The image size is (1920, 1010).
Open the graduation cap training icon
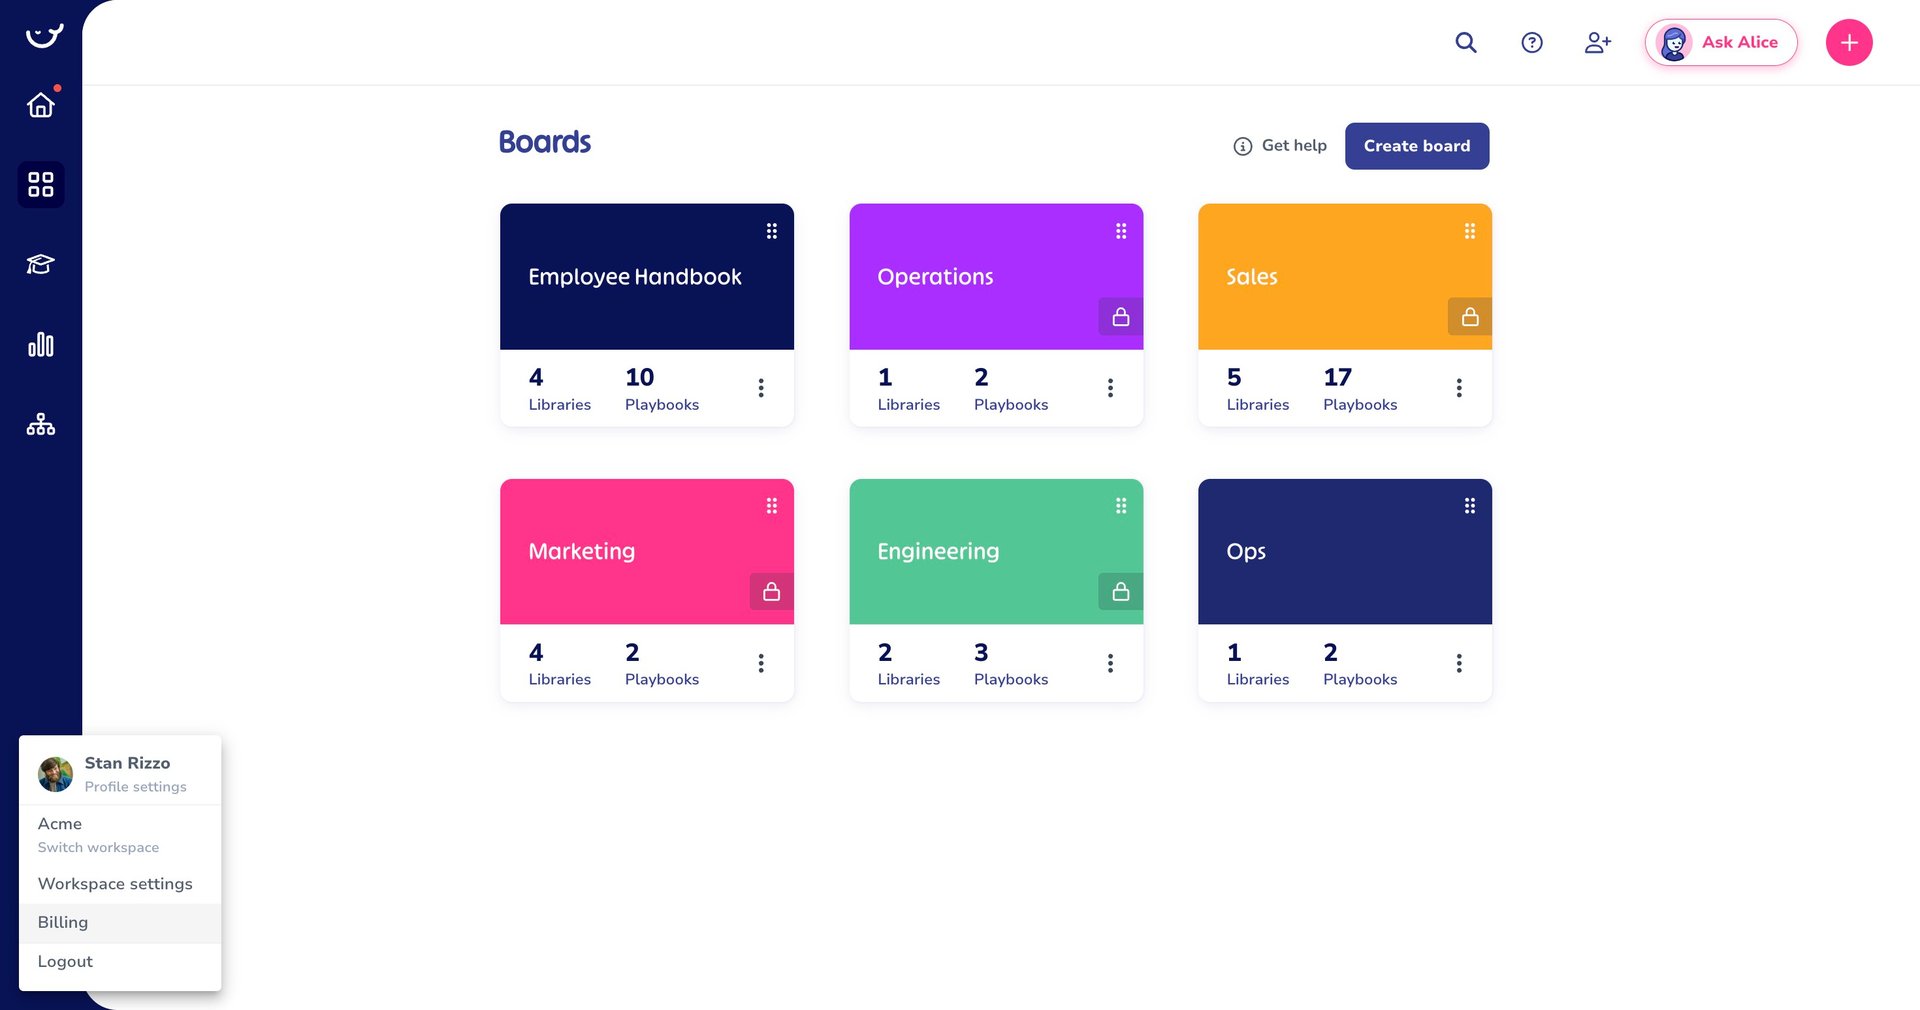[41, 264]
